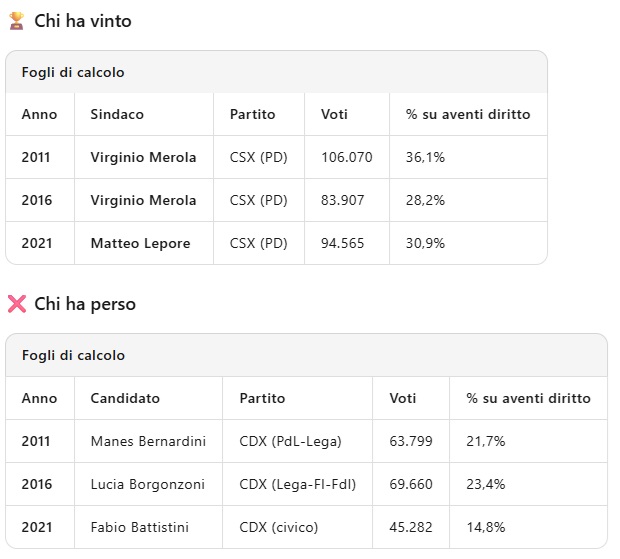Click the first Fogli di calcolo label
620x559 pixels.
[73, 72]
